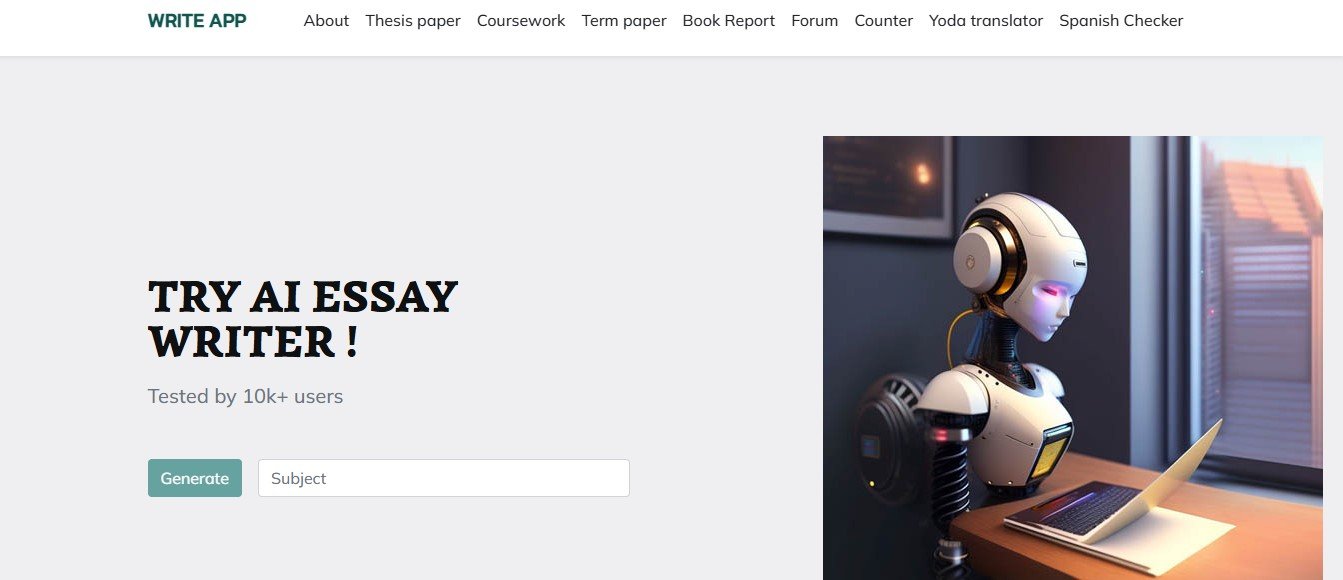Click the WRITE APP logo
This screenshot has height=580, width=1343.
[197, 20]
